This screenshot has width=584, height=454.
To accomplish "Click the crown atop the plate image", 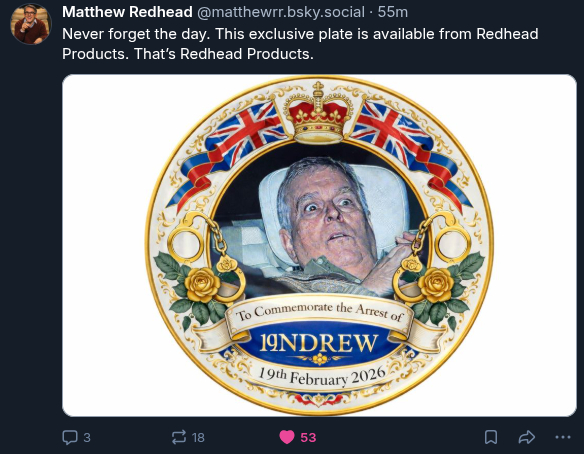I will coord(318,113).
